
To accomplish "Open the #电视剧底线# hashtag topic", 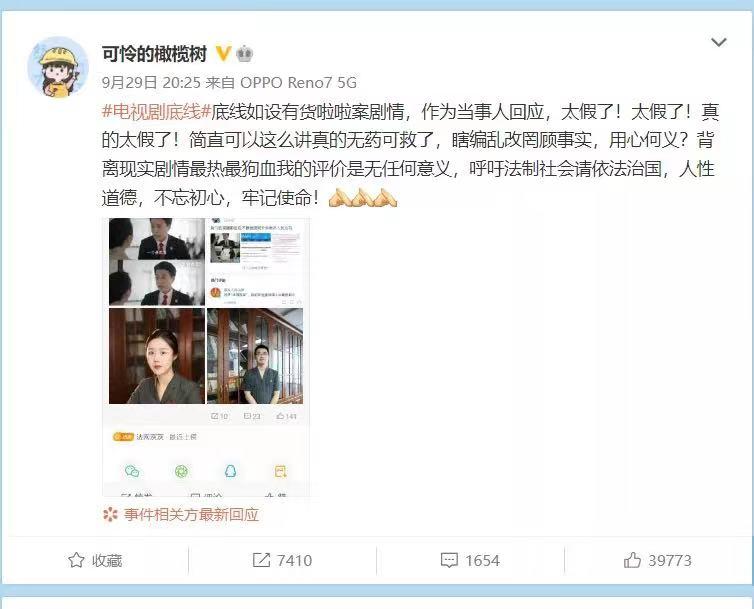I will (156, 112).
